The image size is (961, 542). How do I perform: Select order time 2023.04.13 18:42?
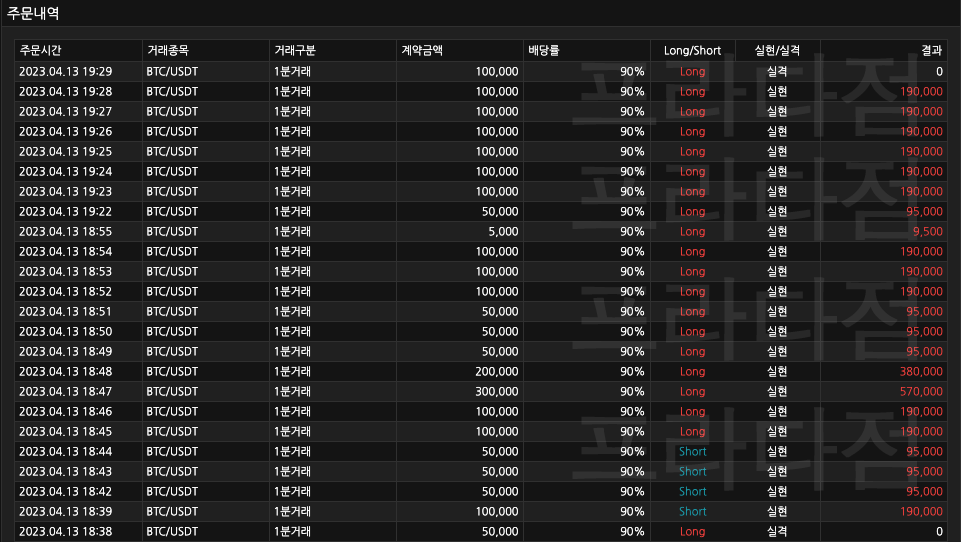[66, 492]
